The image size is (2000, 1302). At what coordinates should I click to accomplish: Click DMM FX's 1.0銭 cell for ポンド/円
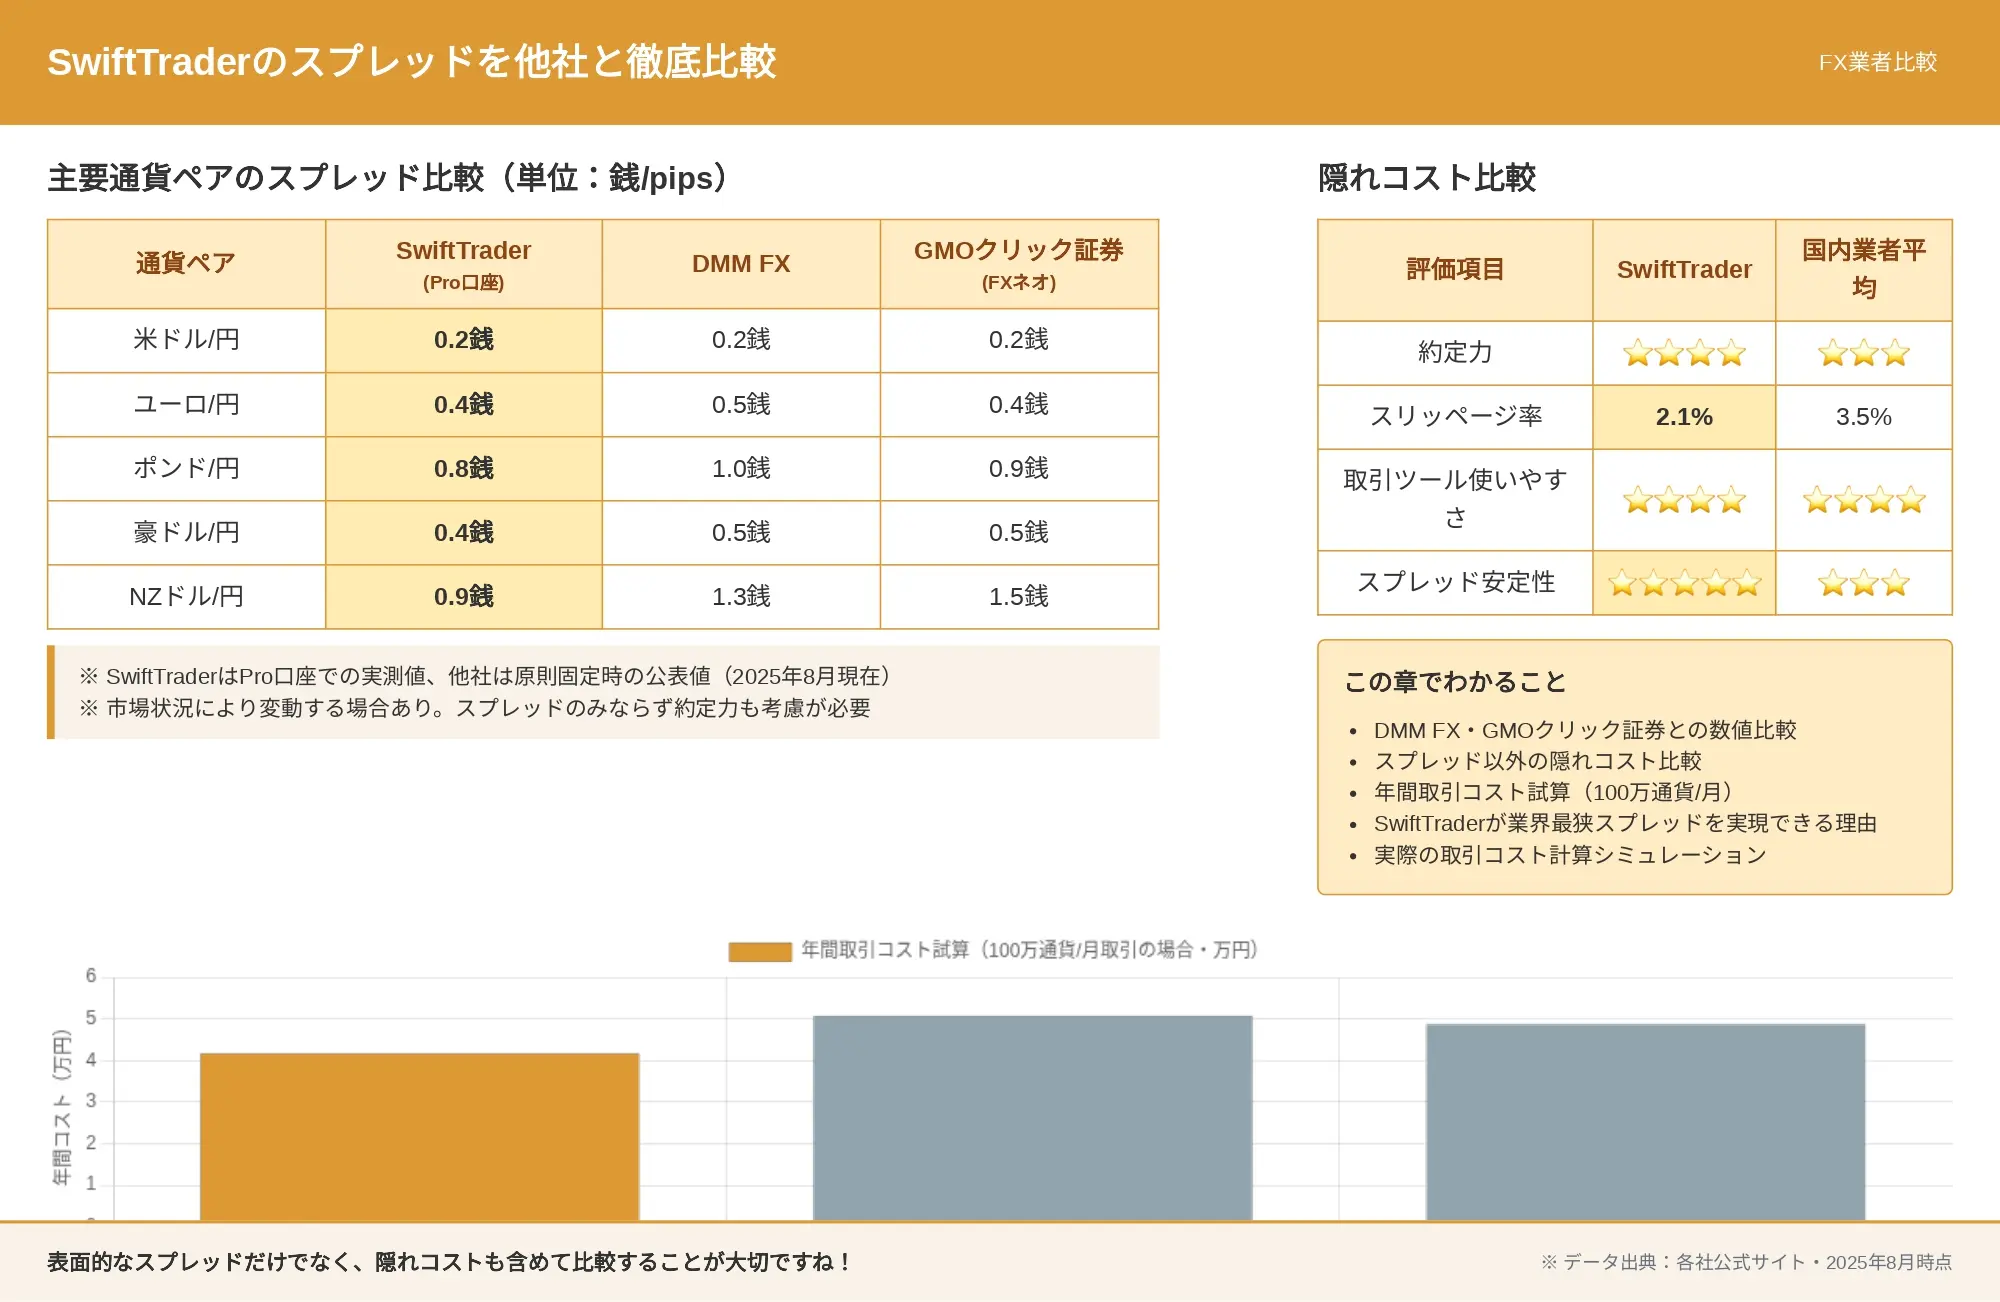(741, 468)
